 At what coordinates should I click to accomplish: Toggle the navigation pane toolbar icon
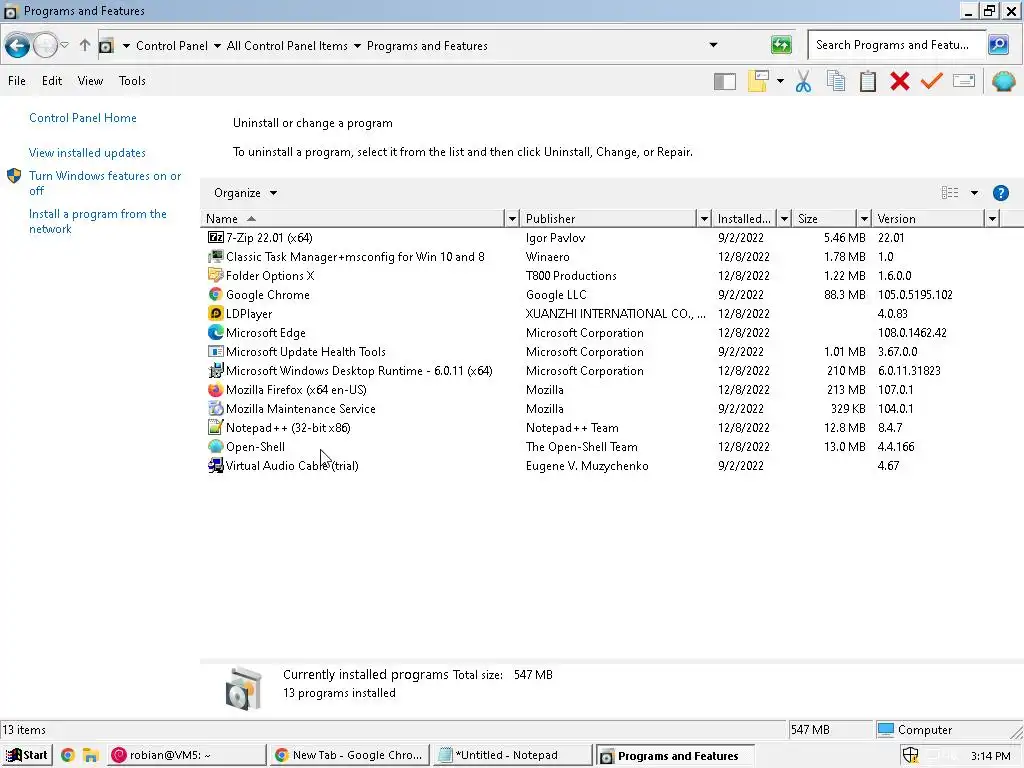[x=725, y=82]
